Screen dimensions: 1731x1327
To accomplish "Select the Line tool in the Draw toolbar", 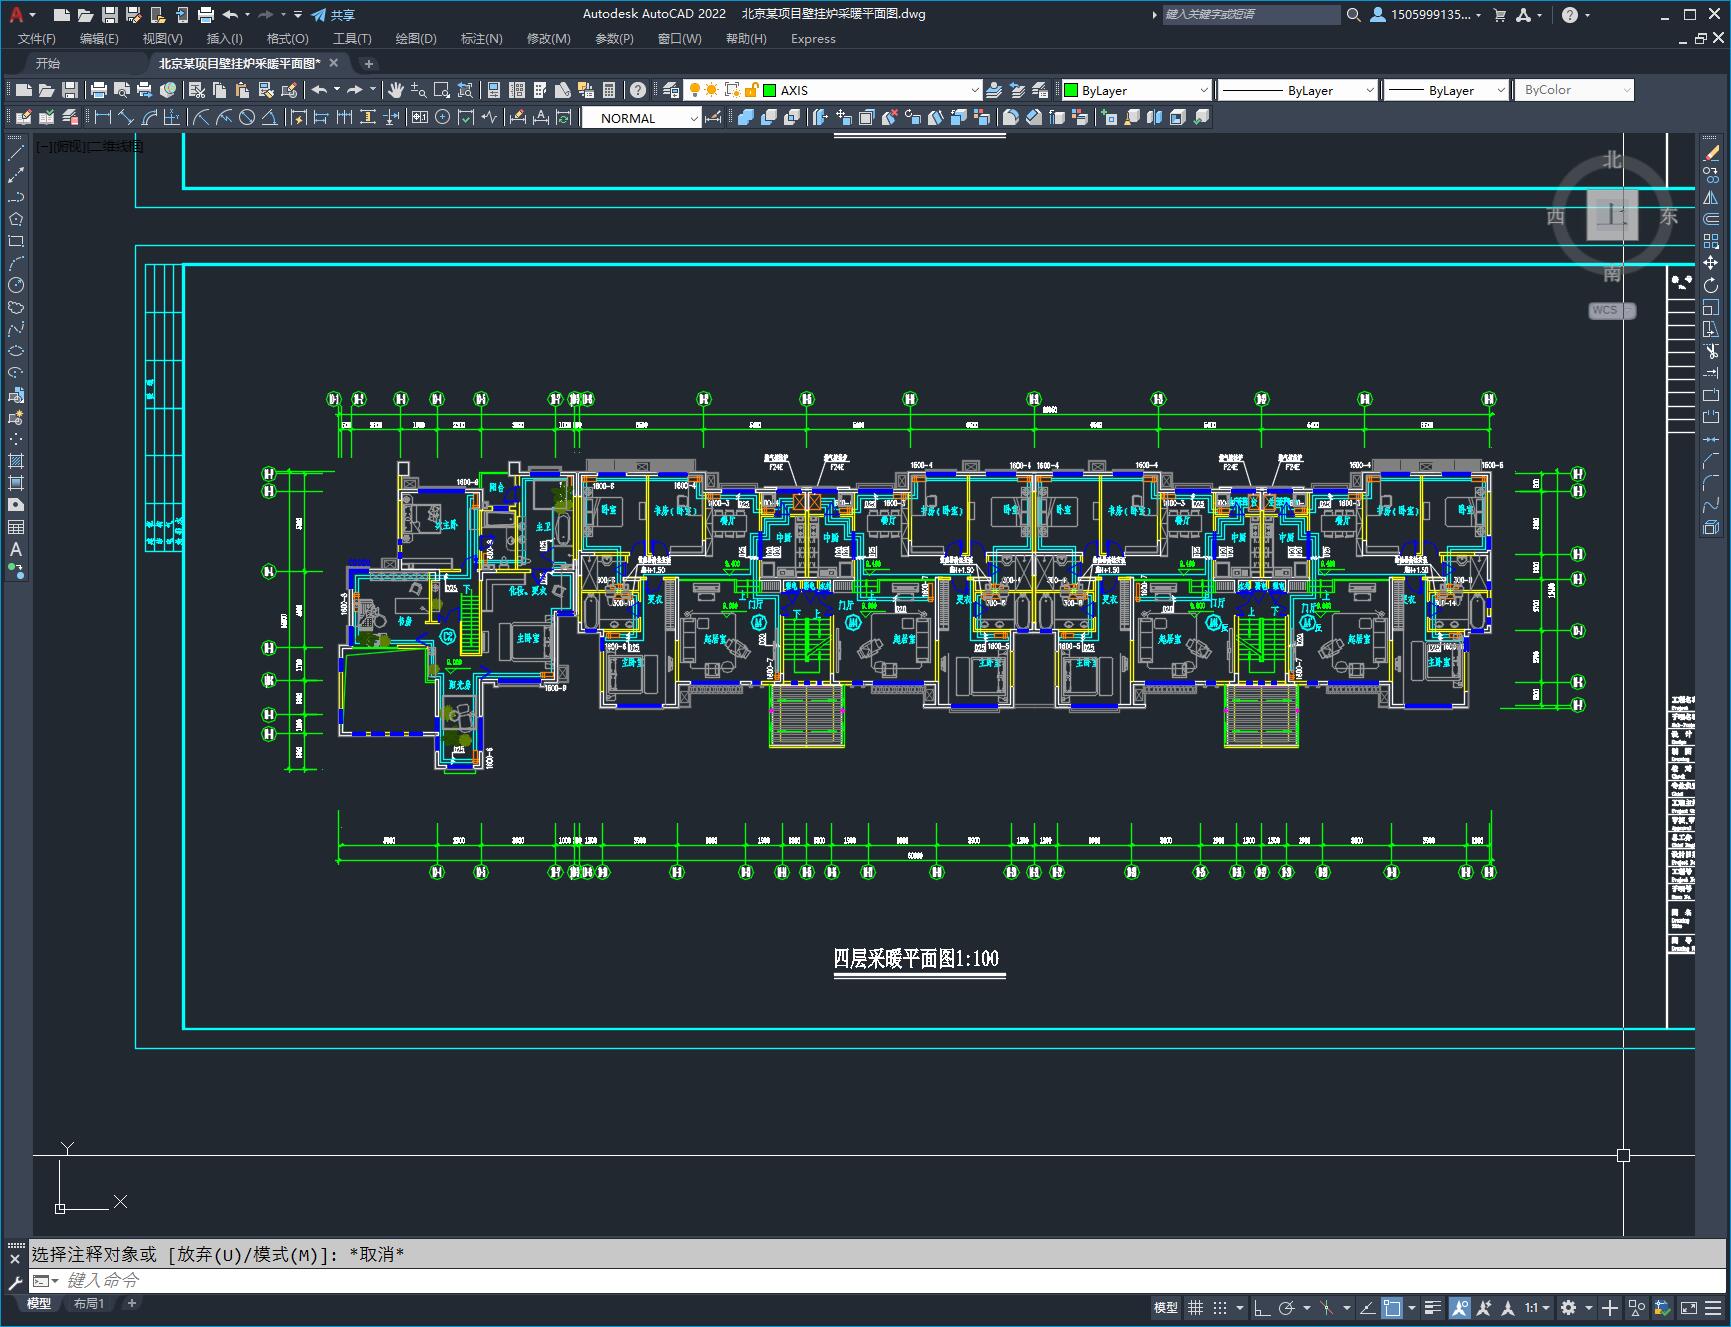I will click(16, 153).
